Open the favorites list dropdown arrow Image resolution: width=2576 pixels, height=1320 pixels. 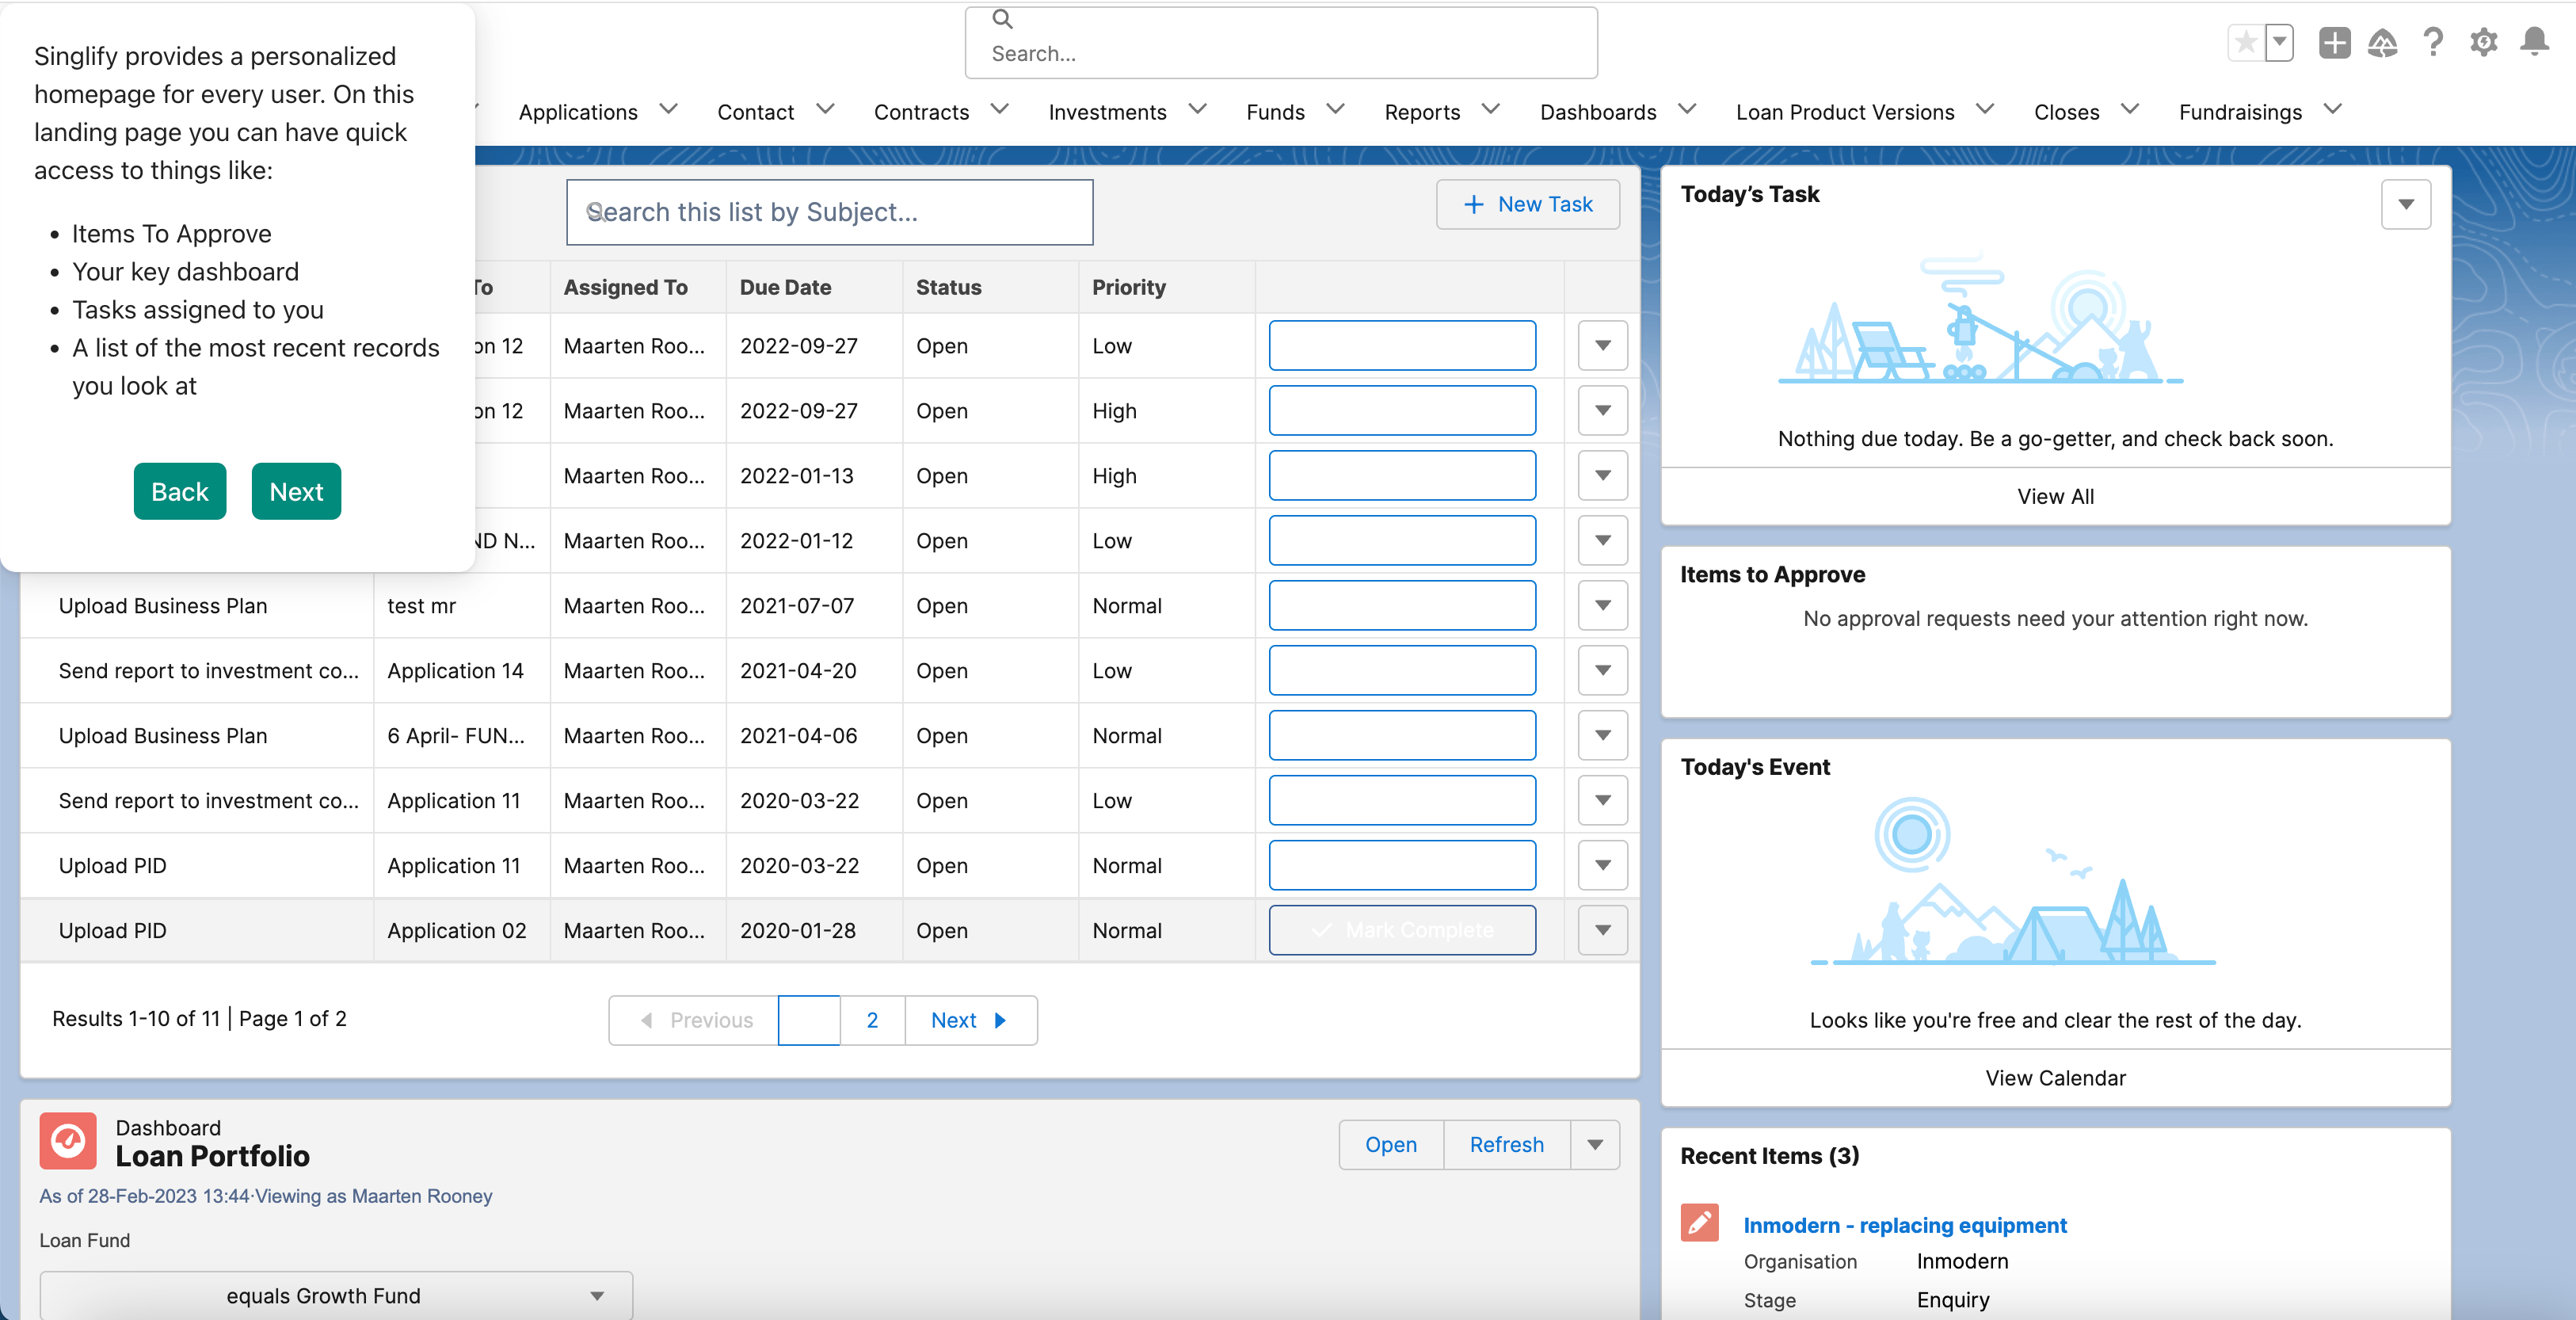(x=2279, y=43)
